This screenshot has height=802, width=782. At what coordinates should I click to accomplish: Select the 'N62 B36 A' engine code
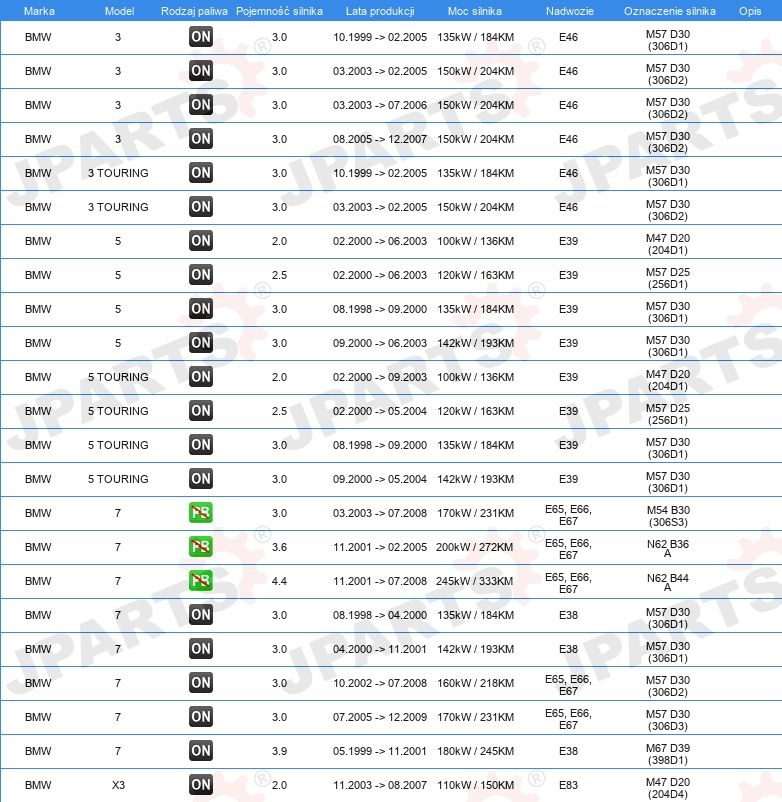(x=667, y=549)
